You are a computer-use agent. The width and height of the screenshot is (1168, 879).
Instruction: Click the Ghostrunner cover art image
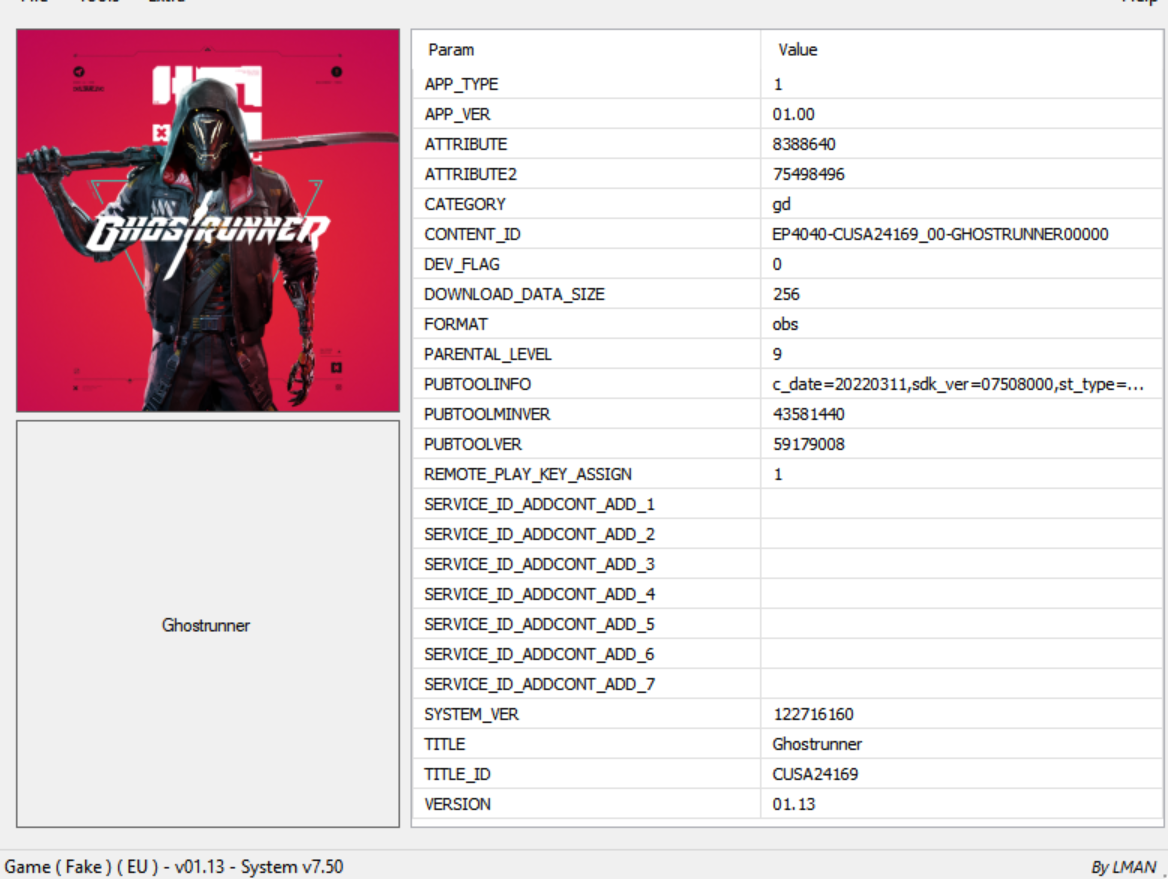[208, 220]
